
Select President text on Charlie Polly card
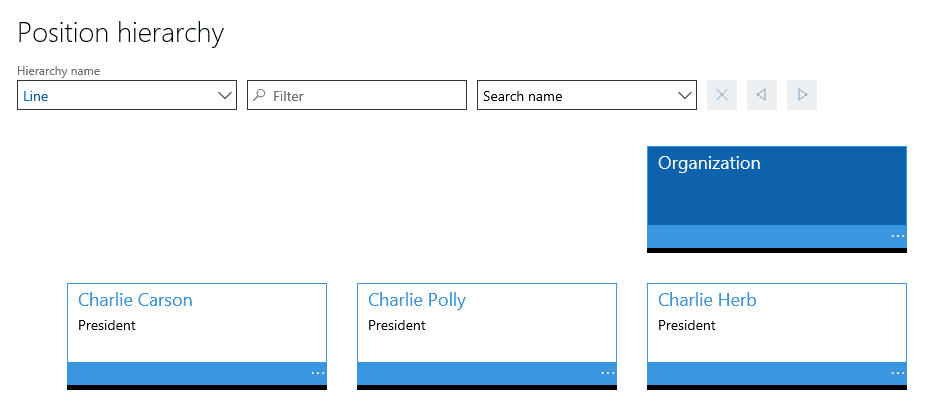click(x=397, y=325)
